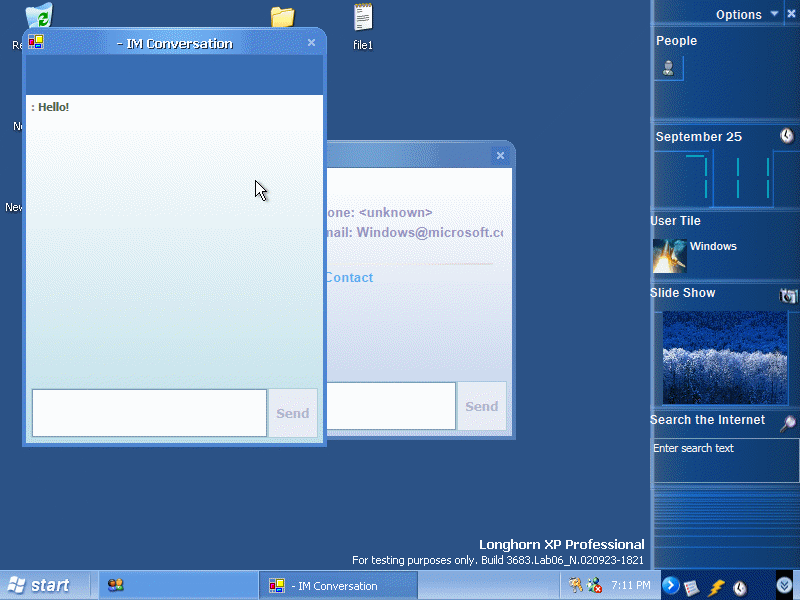Click Send in the background contact window
This screenshot has width=800, height=600.
[482, 406]
